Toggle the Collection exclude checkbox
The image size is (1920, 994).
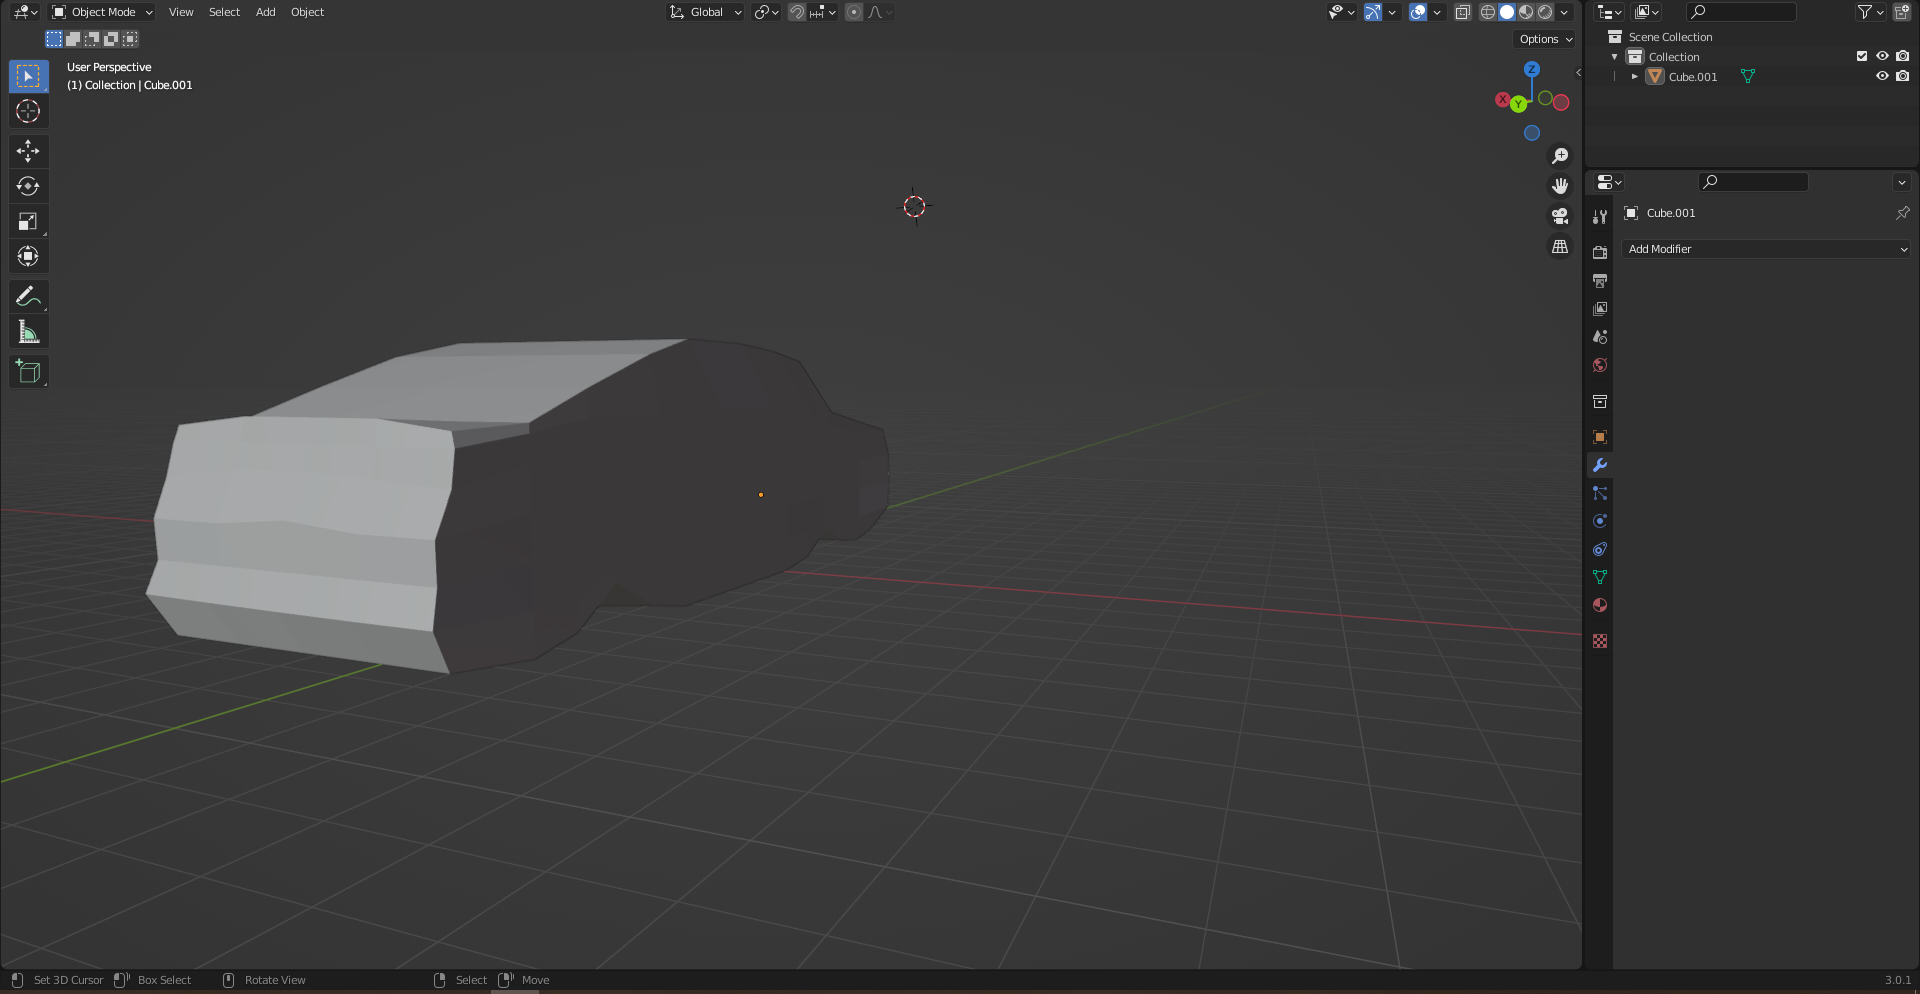tap(1862, 56)
